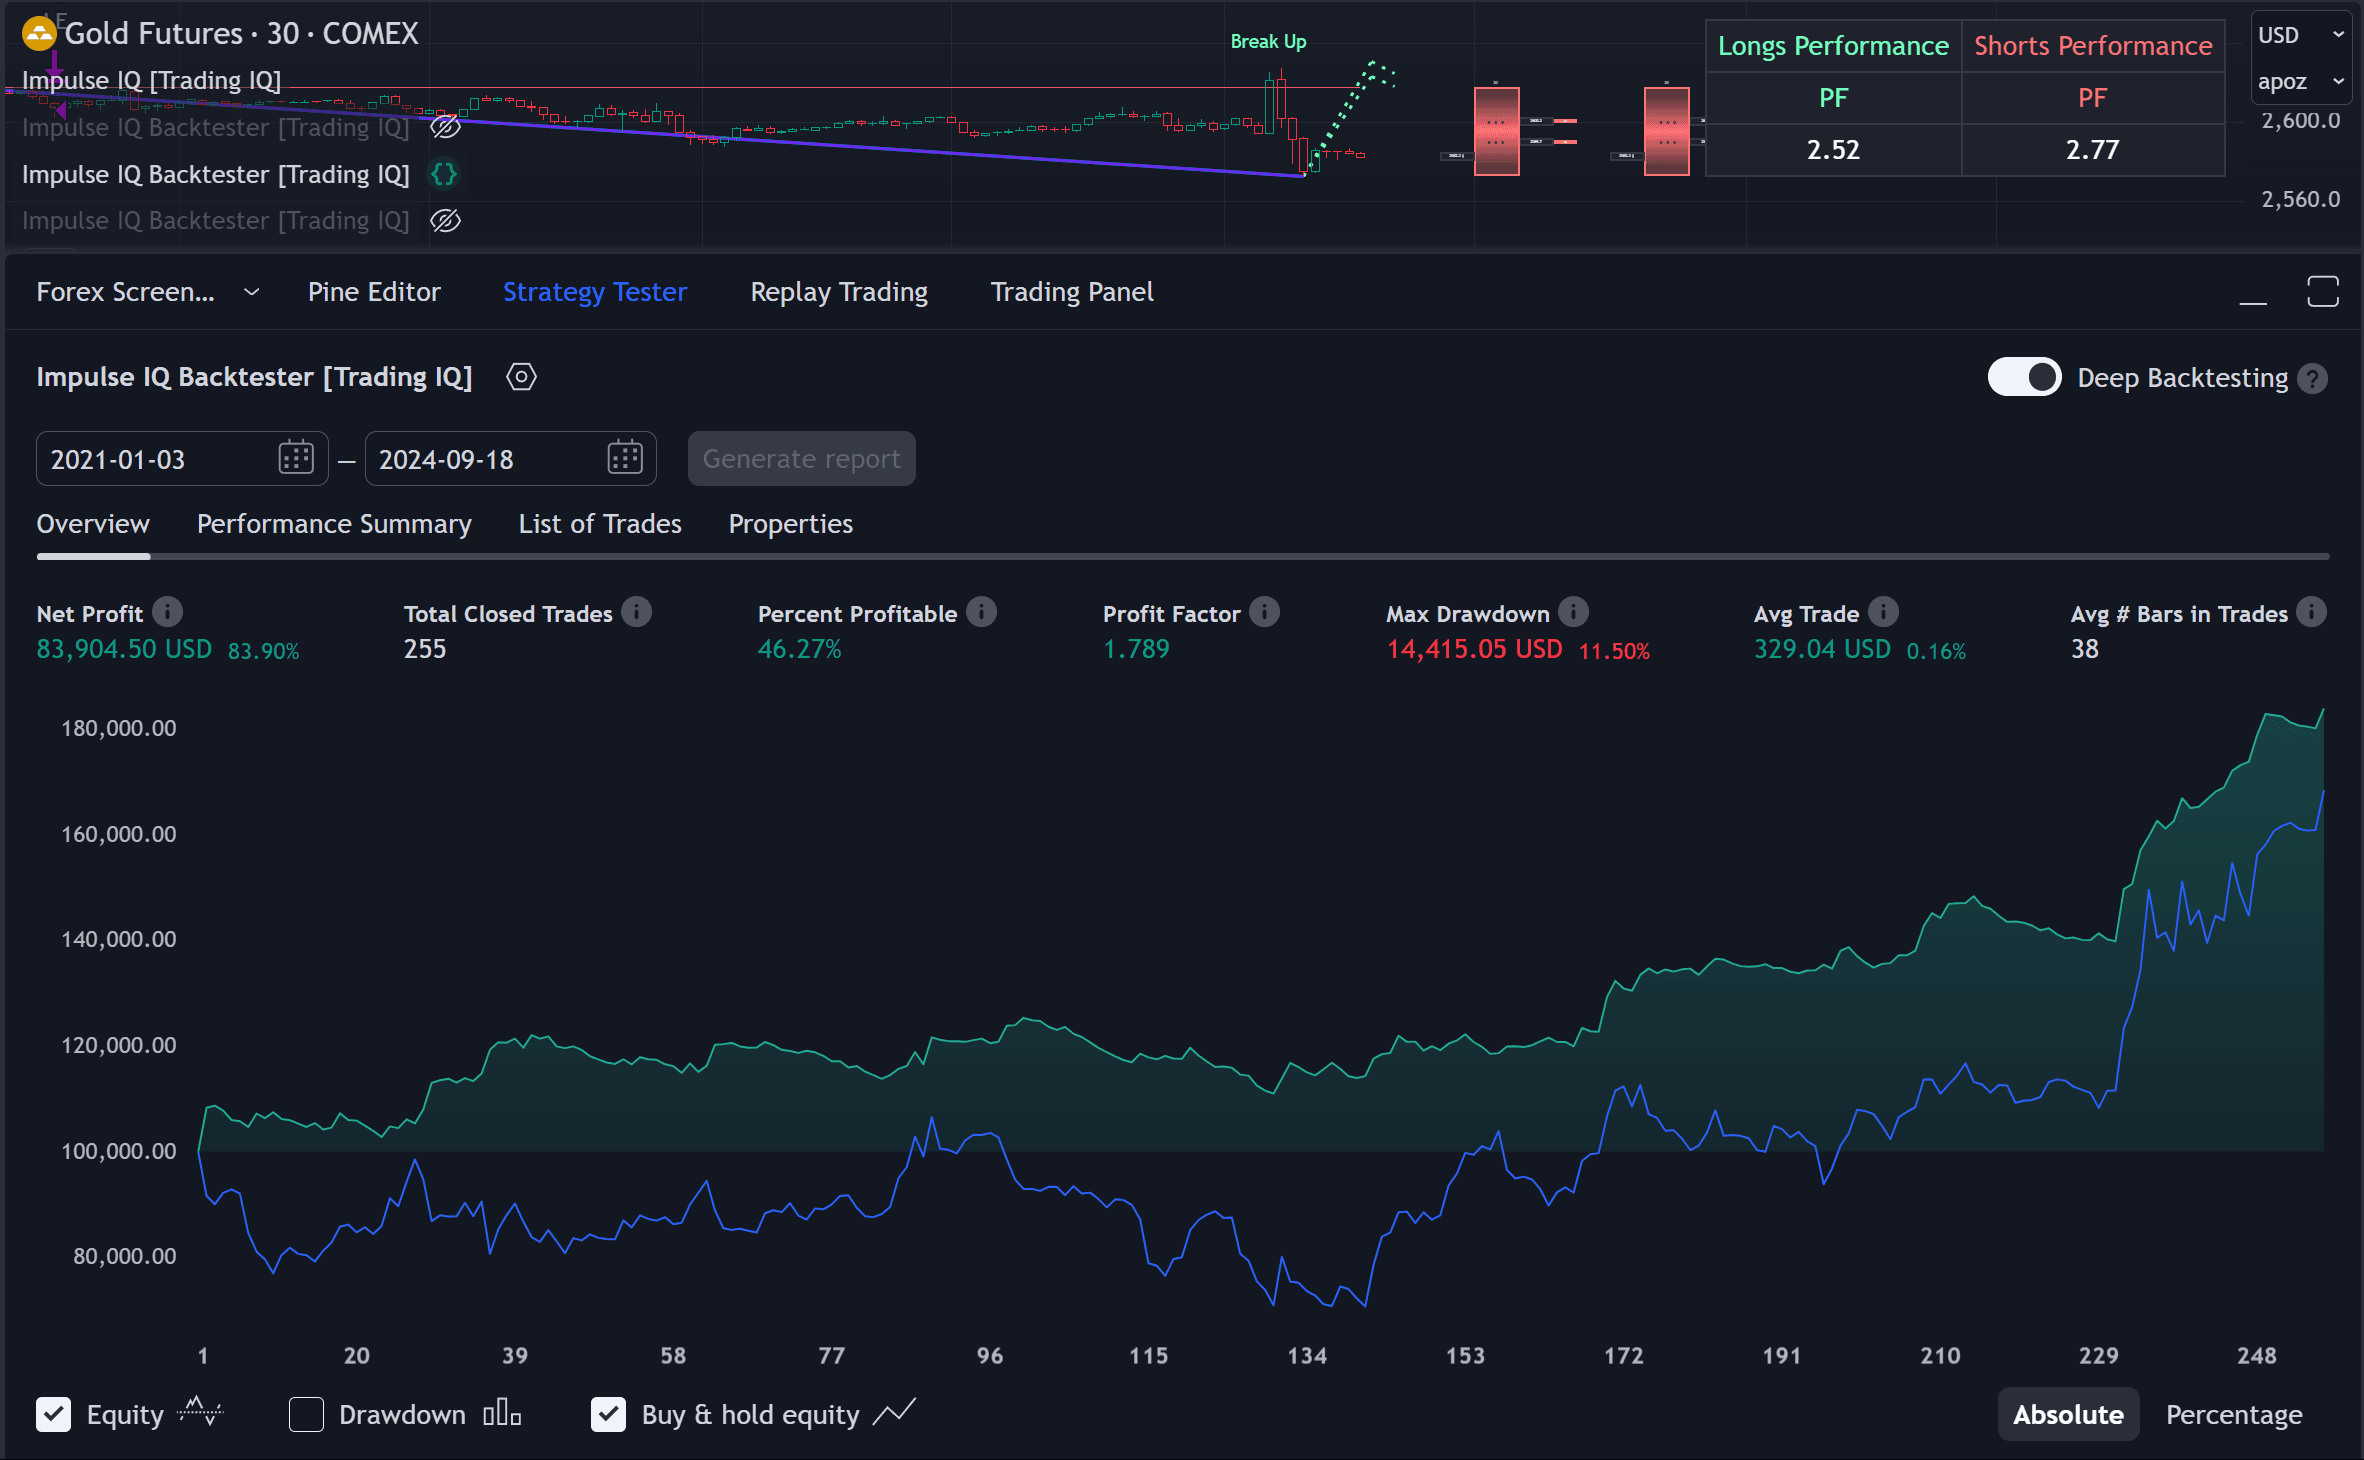The image size is (2364, 1460).
Task: Open Properties tab
Action: (791, 524)
